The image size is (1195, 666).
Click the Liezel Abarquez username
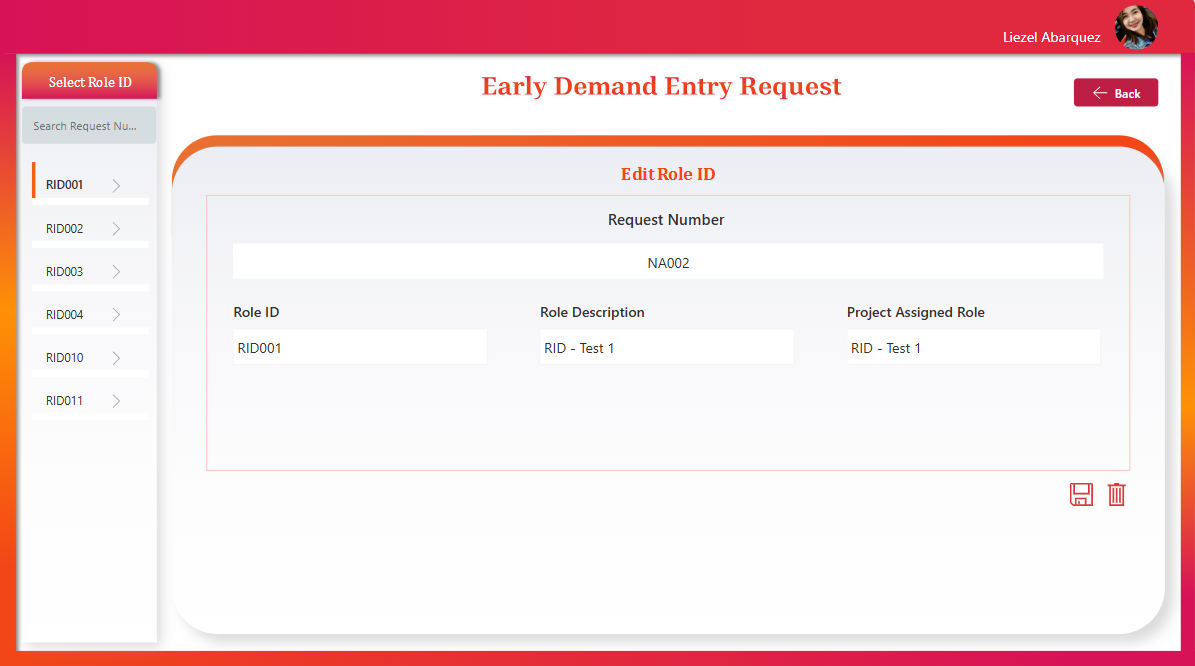coord(1051,37)
